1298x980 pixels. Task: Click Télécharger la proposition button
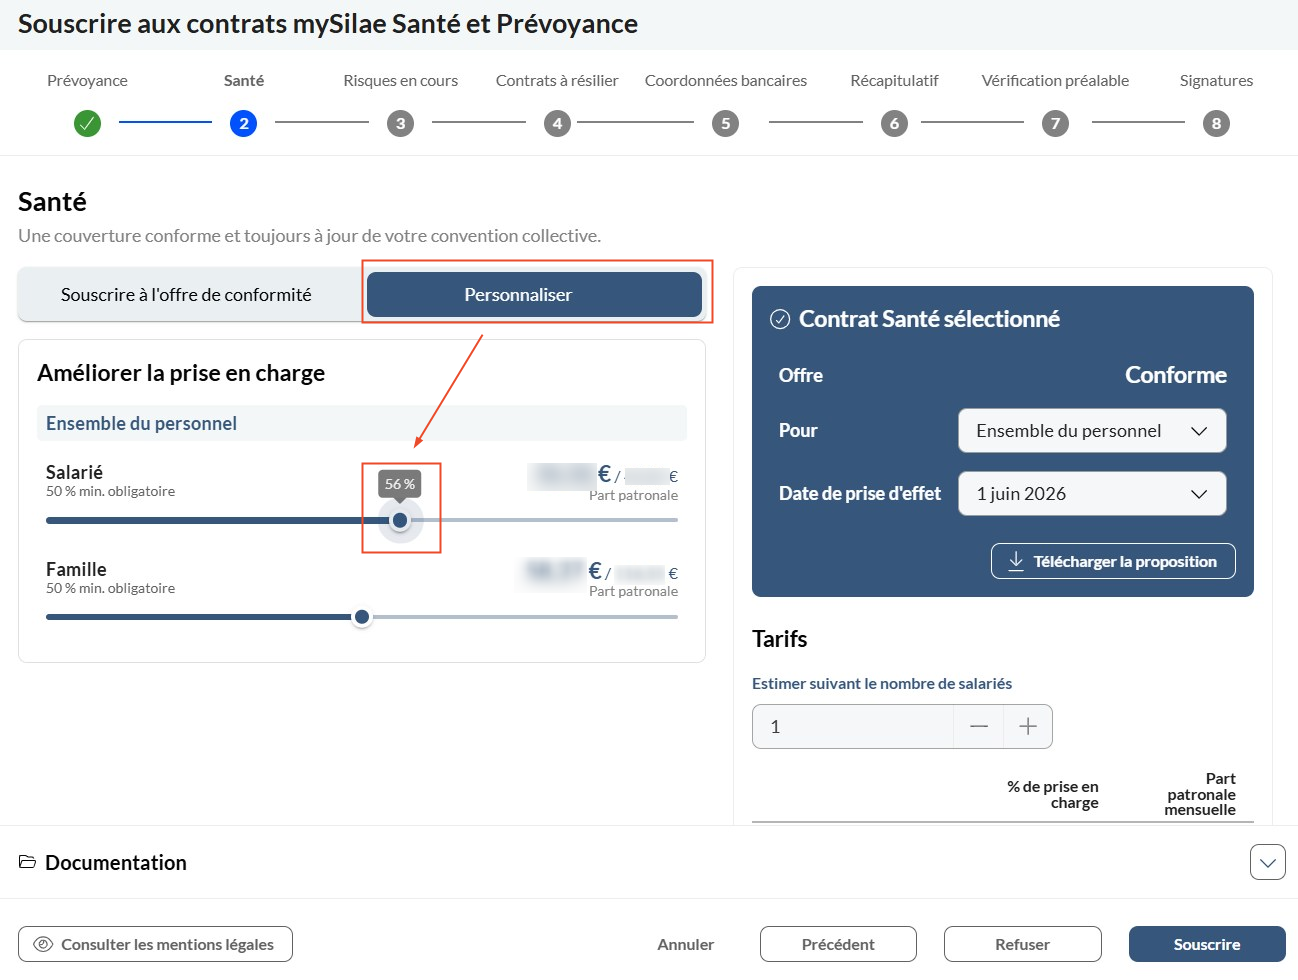pyautogui.click(x=1113, y=561)
